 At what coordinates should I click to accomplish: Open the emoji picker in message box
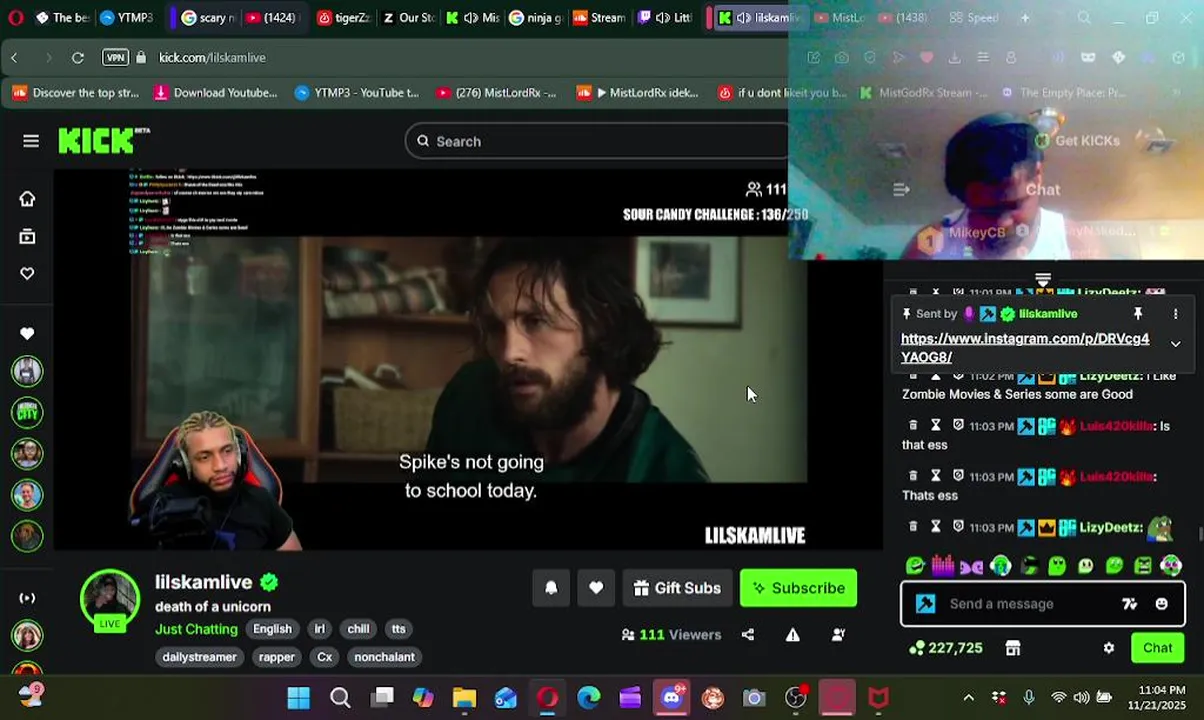(1162, 604)
